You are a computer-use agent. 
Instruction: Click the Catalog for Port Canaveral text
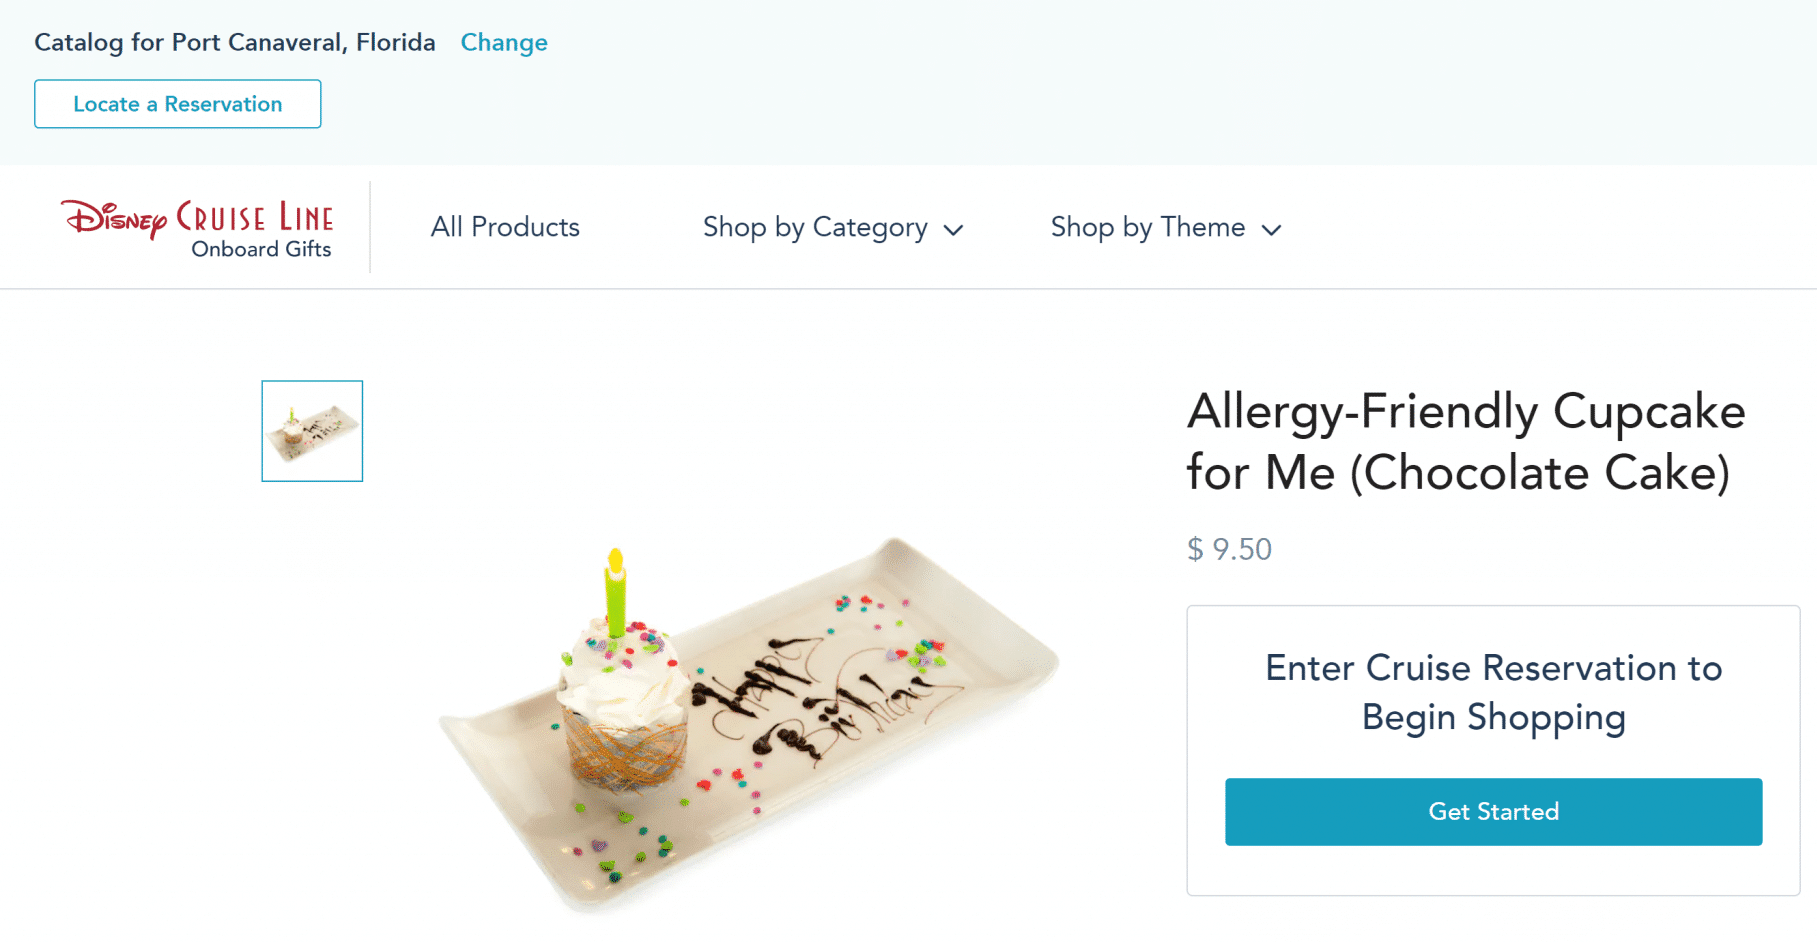[235, 43]
